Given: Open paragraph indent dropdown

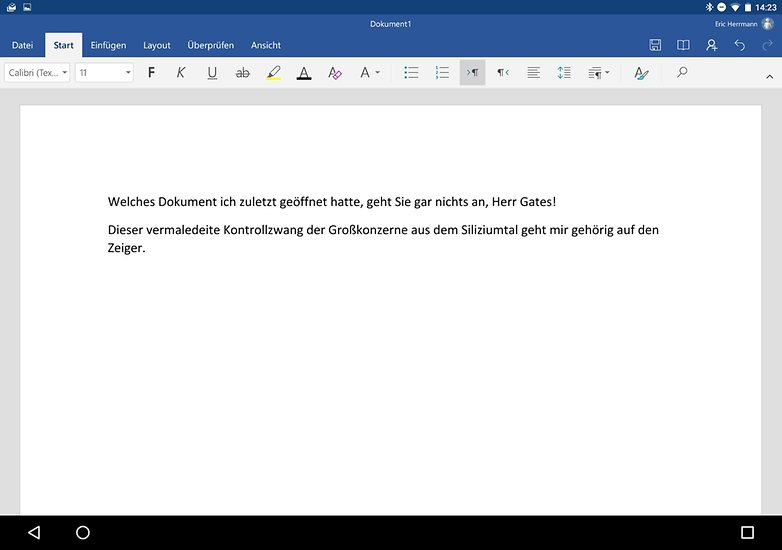Looking at the screenshot, I should coord(598,73).
